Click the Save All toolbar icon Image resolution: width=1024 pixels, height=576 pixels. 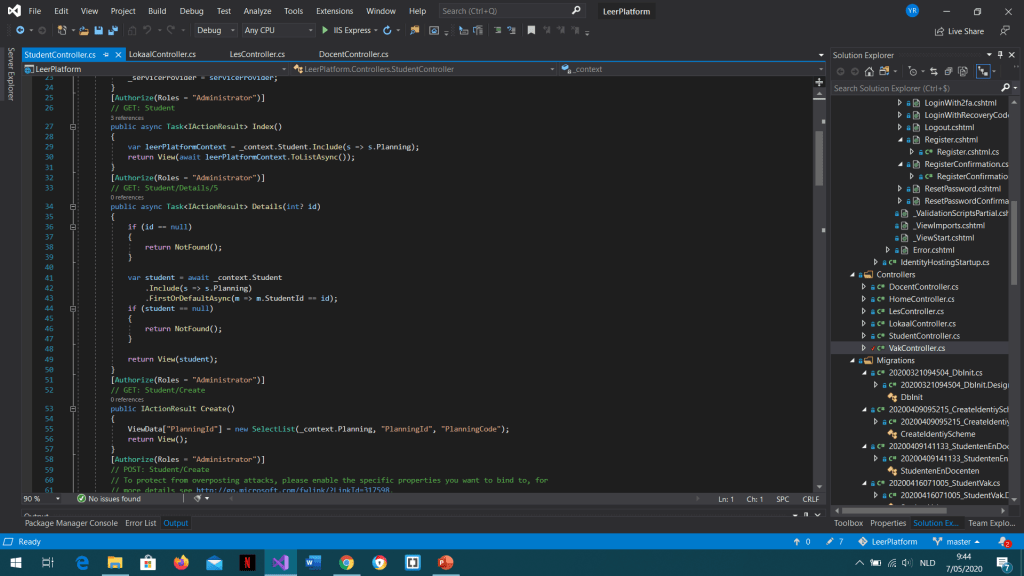click(111, 31)
